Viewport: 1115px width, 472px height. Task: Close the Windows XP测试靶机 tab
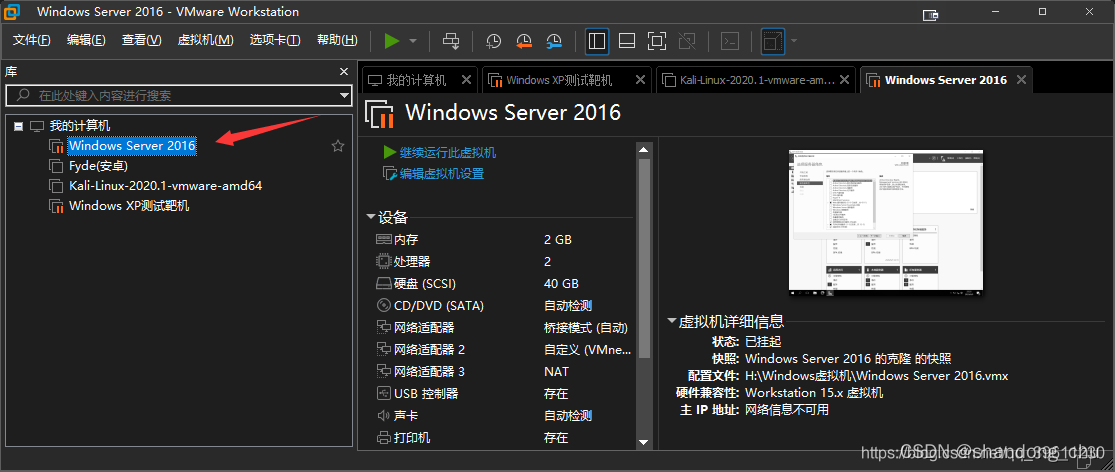(x=641, y=80)
